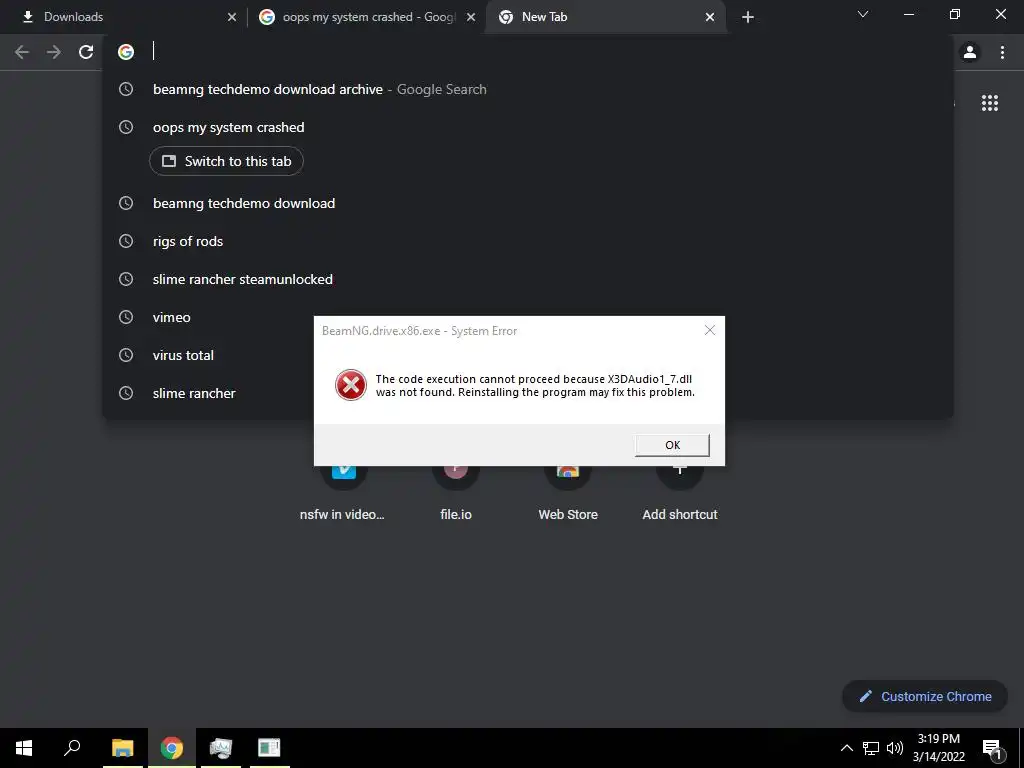The height and width of the screenshot is (768, 1024).
Task: Open the Google apps grid
Action: (x=989, y=103)
